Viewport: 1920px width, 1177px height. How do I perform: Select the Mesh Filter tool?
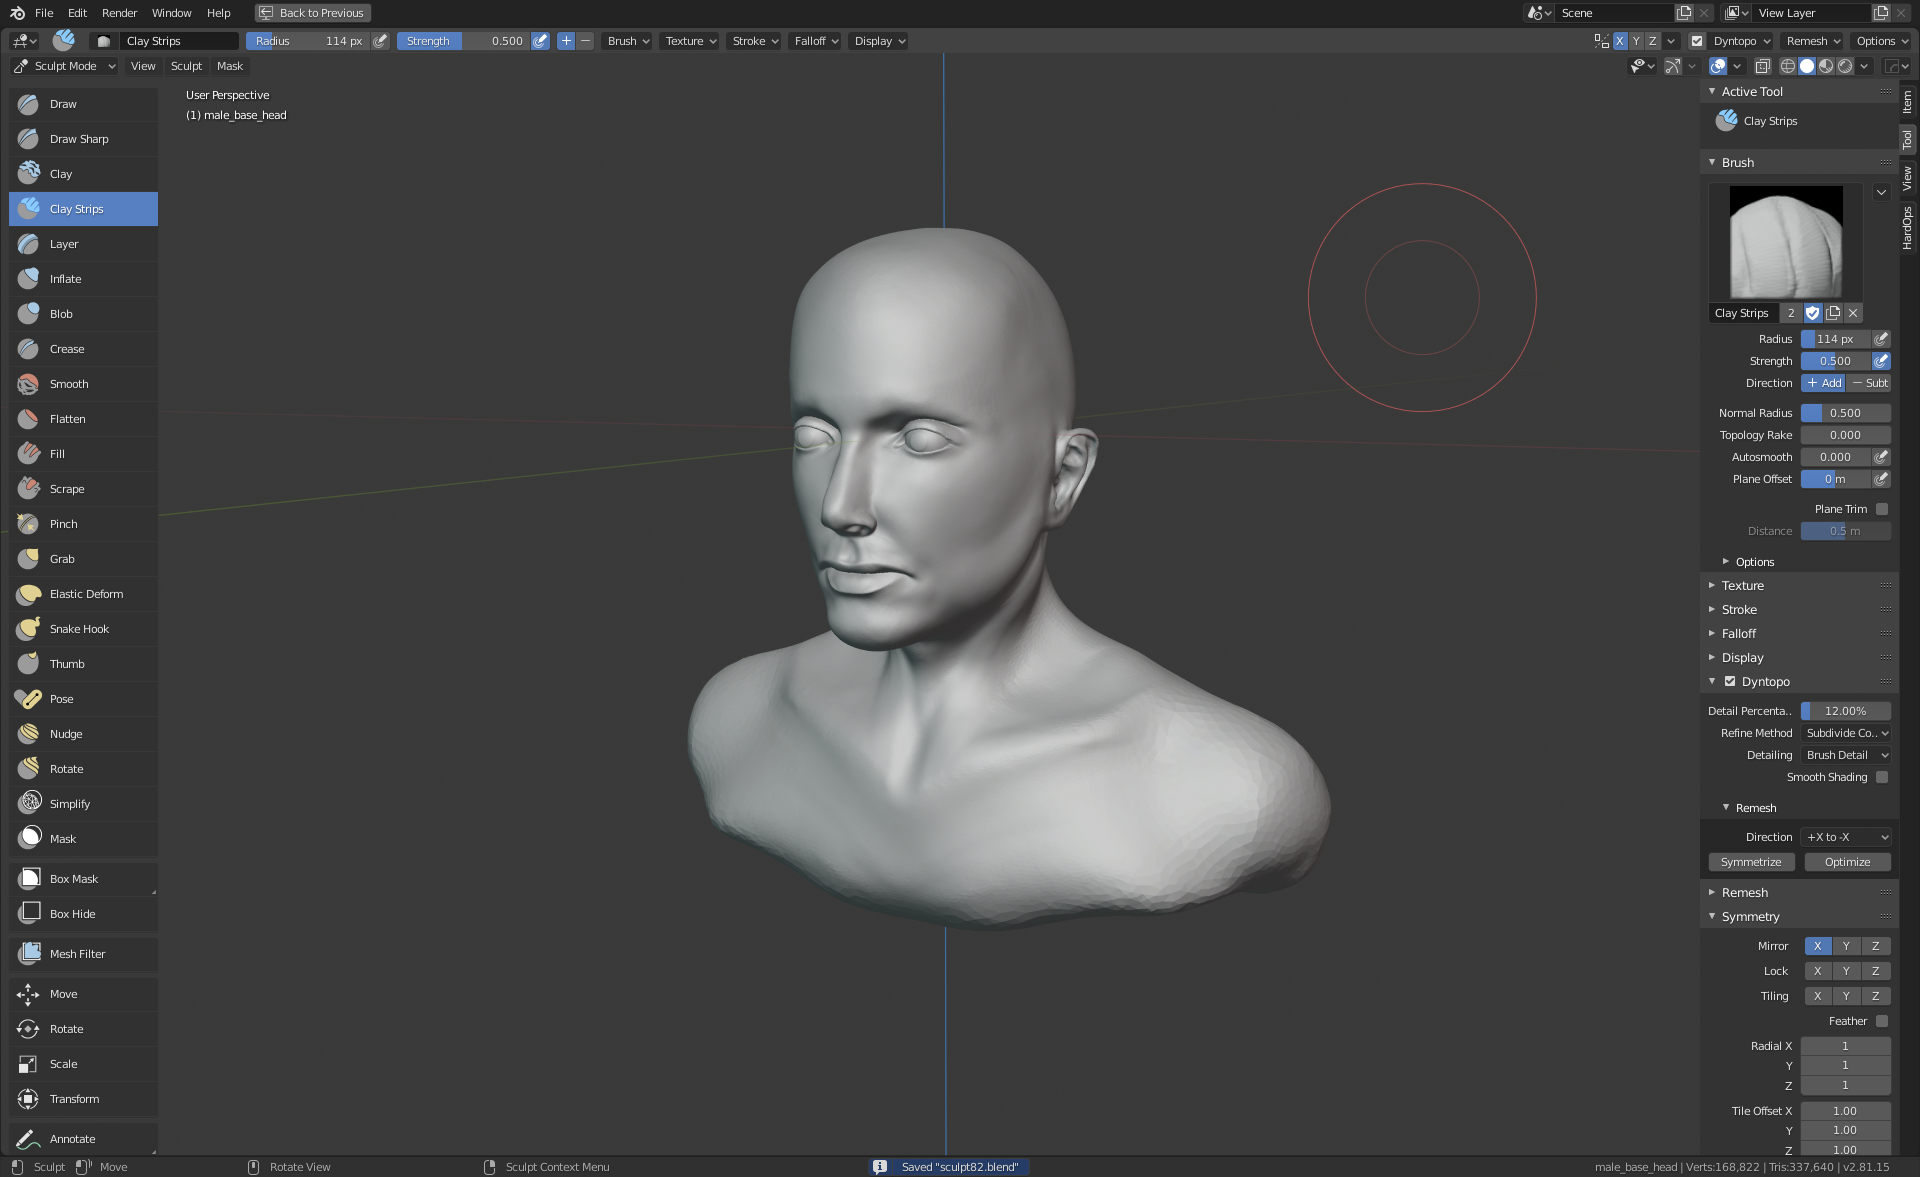click(x=77, y=954)
